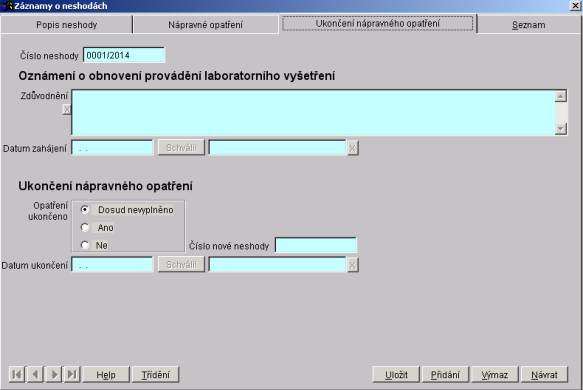Go to the first record

[16, 374]
